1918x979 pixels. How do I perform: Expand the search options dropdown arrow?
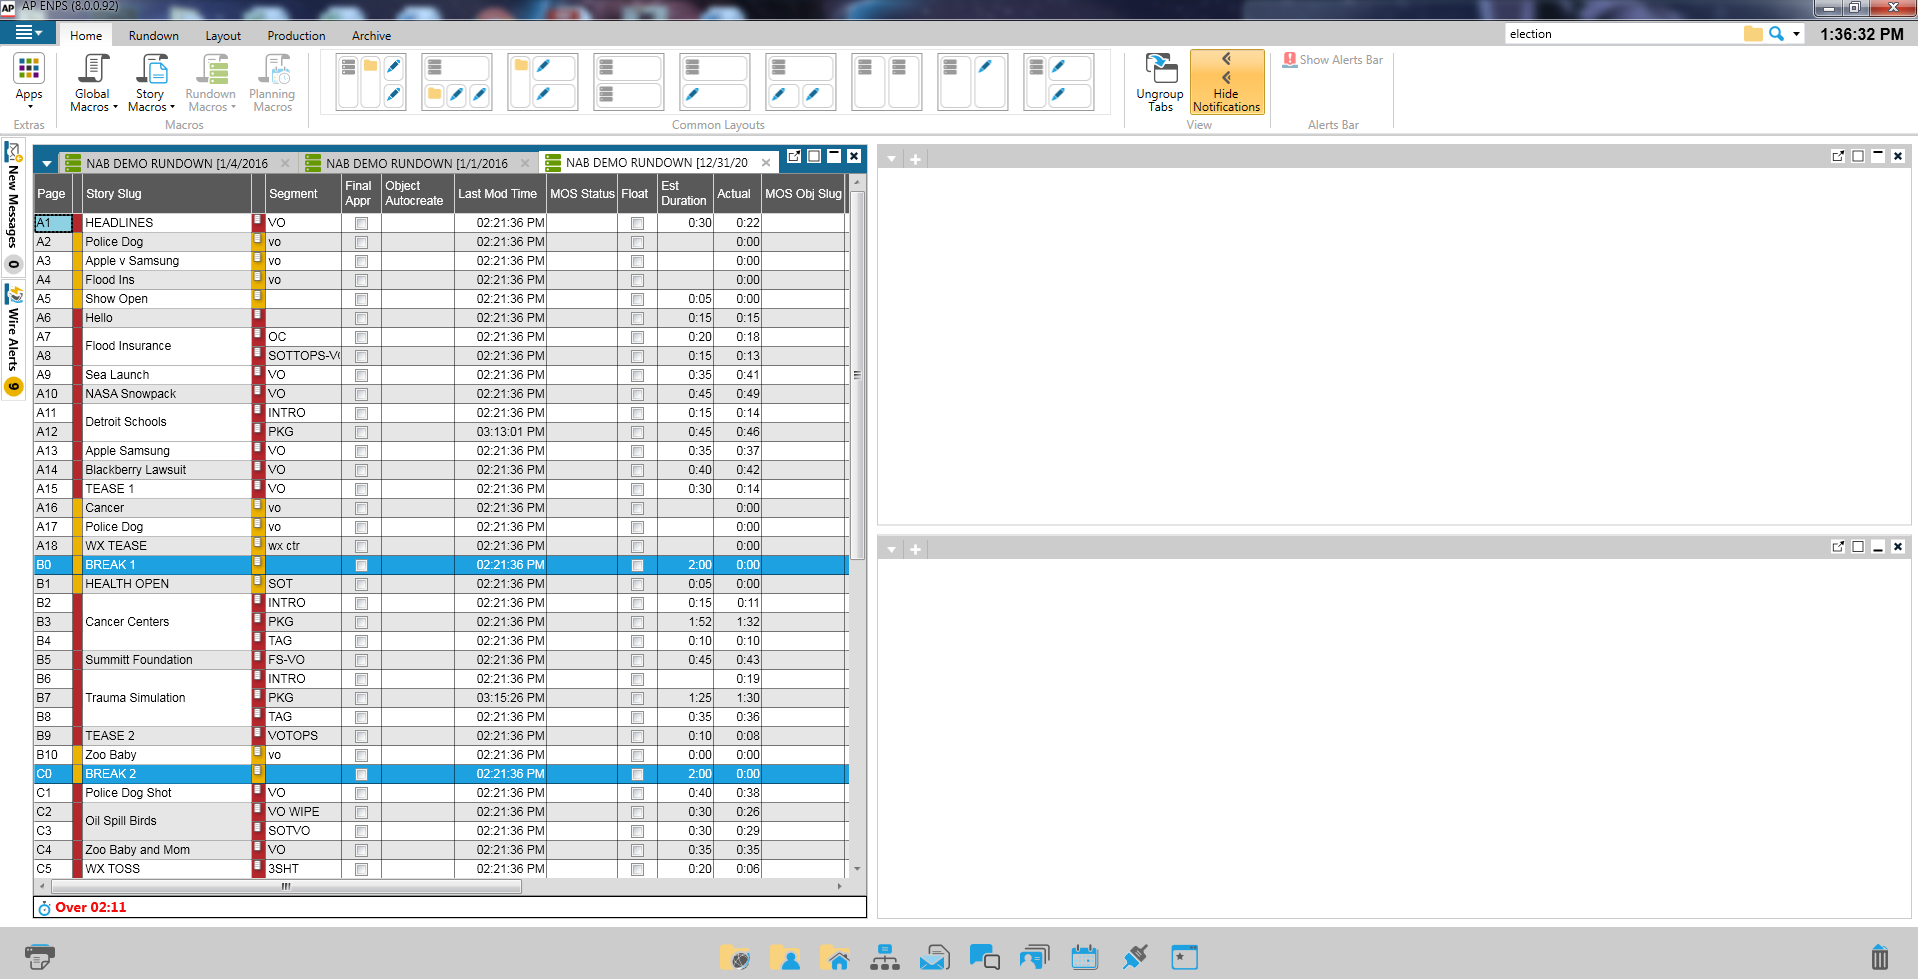click(1796, 34)
